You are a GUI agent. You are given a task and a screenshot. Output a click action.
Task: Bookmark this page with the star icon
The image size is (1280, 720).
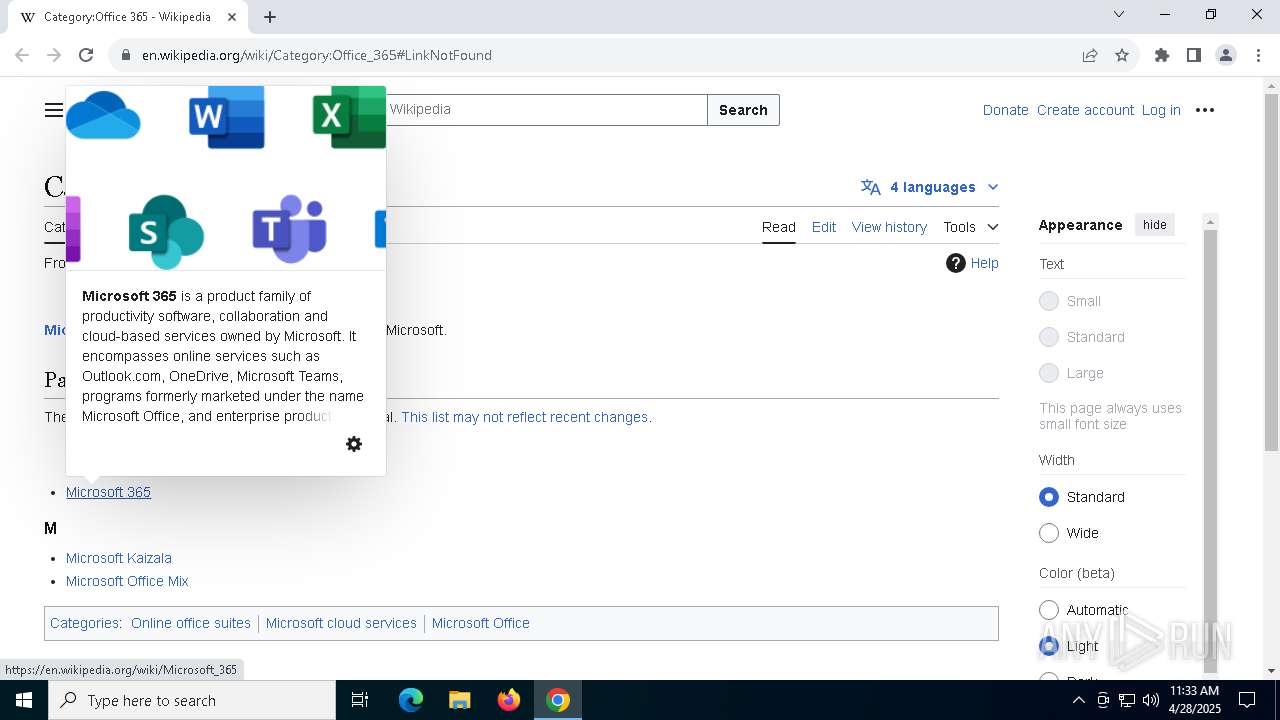tap(1122, 55)
